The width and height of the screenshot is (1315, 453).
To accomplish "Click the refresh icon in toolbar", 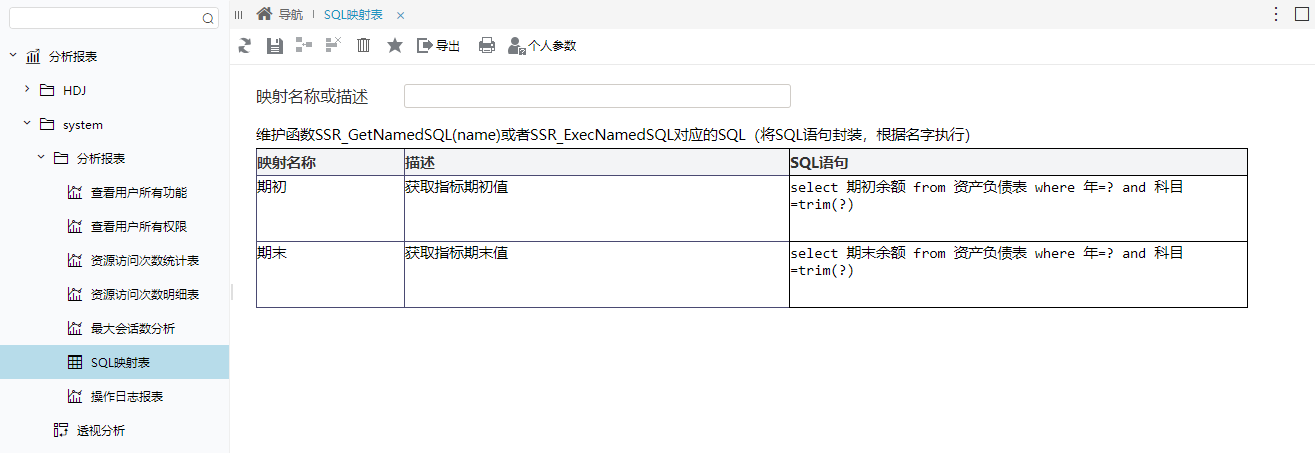I will pos(245,45).
